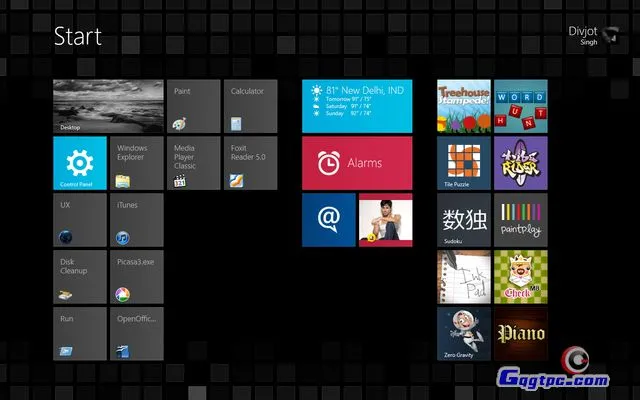Open the New Delhi weather tile
Image resolution: width=640 pixels, height=400 pixels.
click(x=357, y=107)
